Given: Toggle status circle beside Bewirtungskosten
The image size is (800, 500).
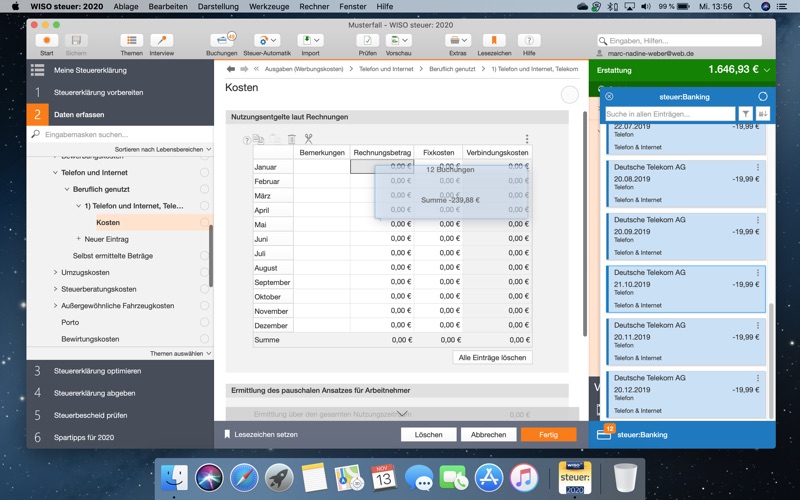Looking at the screenshot, I should point(205,339).
